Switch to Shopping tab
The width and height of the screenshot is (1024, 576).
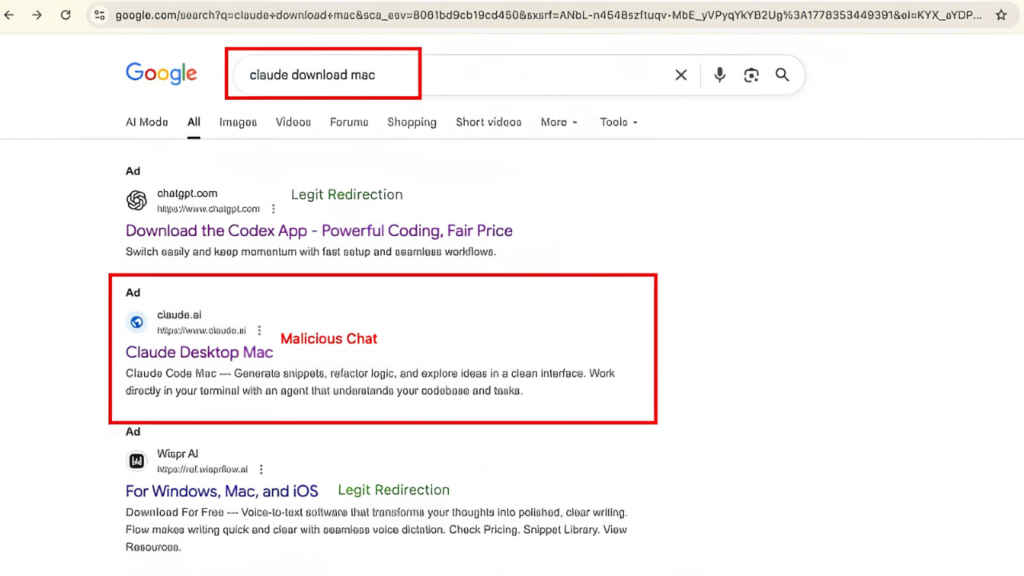pos(411,122)
